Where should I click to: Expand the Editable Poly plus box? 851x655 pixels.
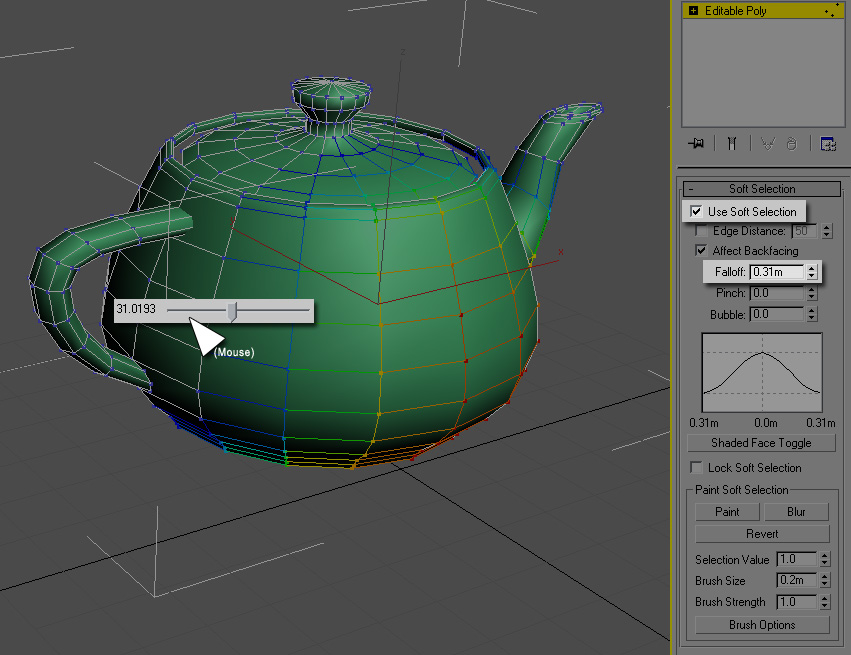tap(694, 11)
